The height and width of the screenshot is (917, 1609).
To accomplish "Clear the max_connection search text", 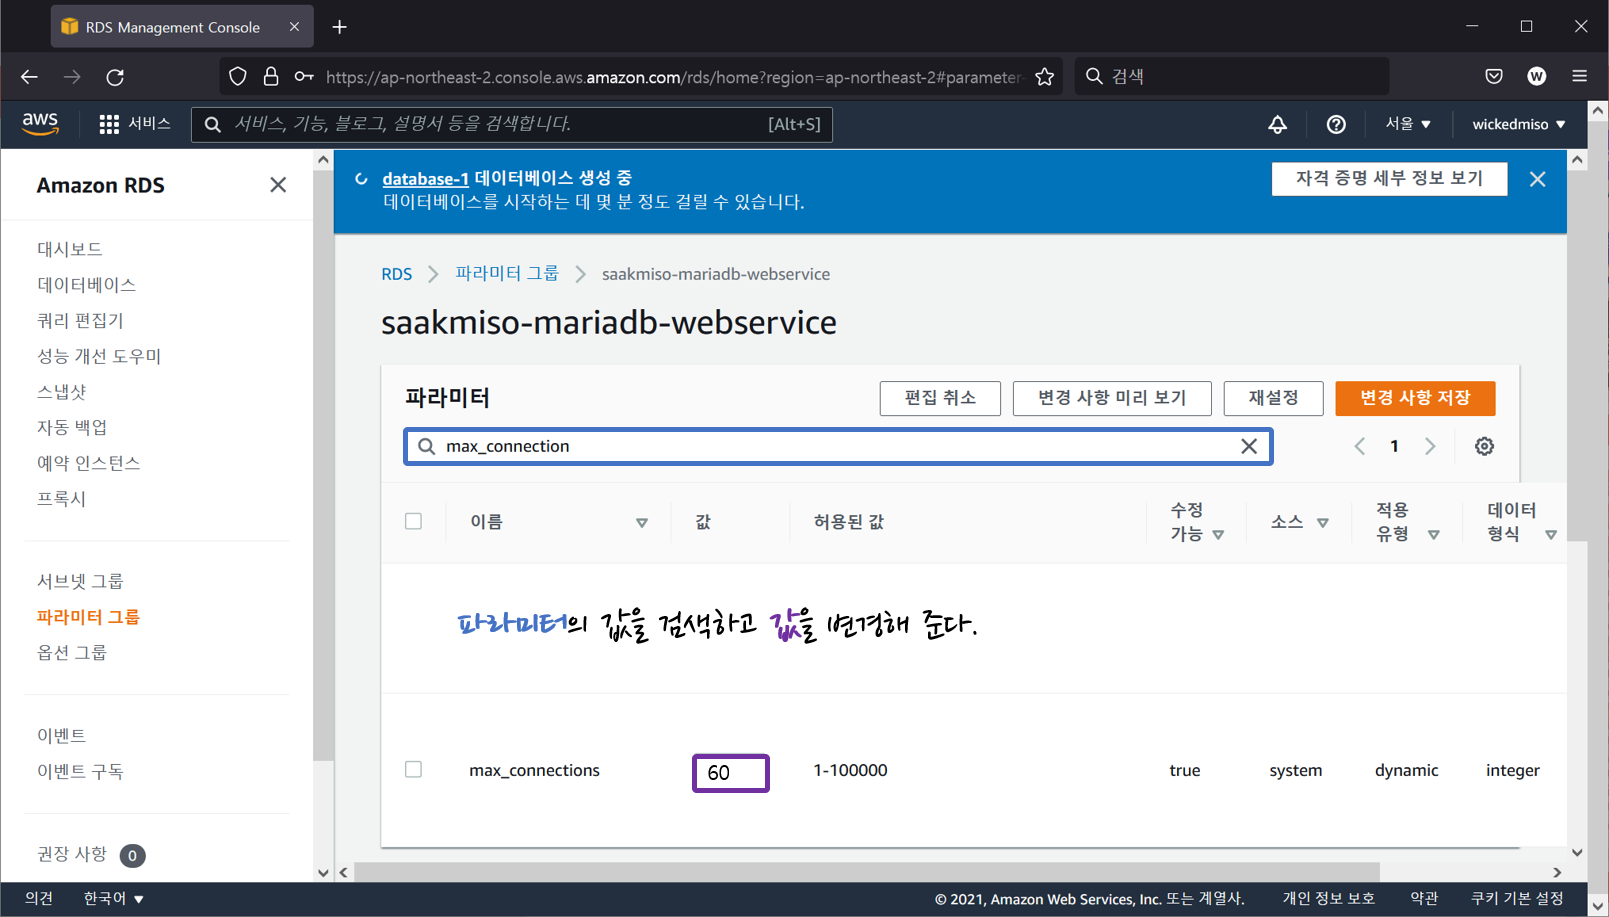I will click(x=1249, y=446).
